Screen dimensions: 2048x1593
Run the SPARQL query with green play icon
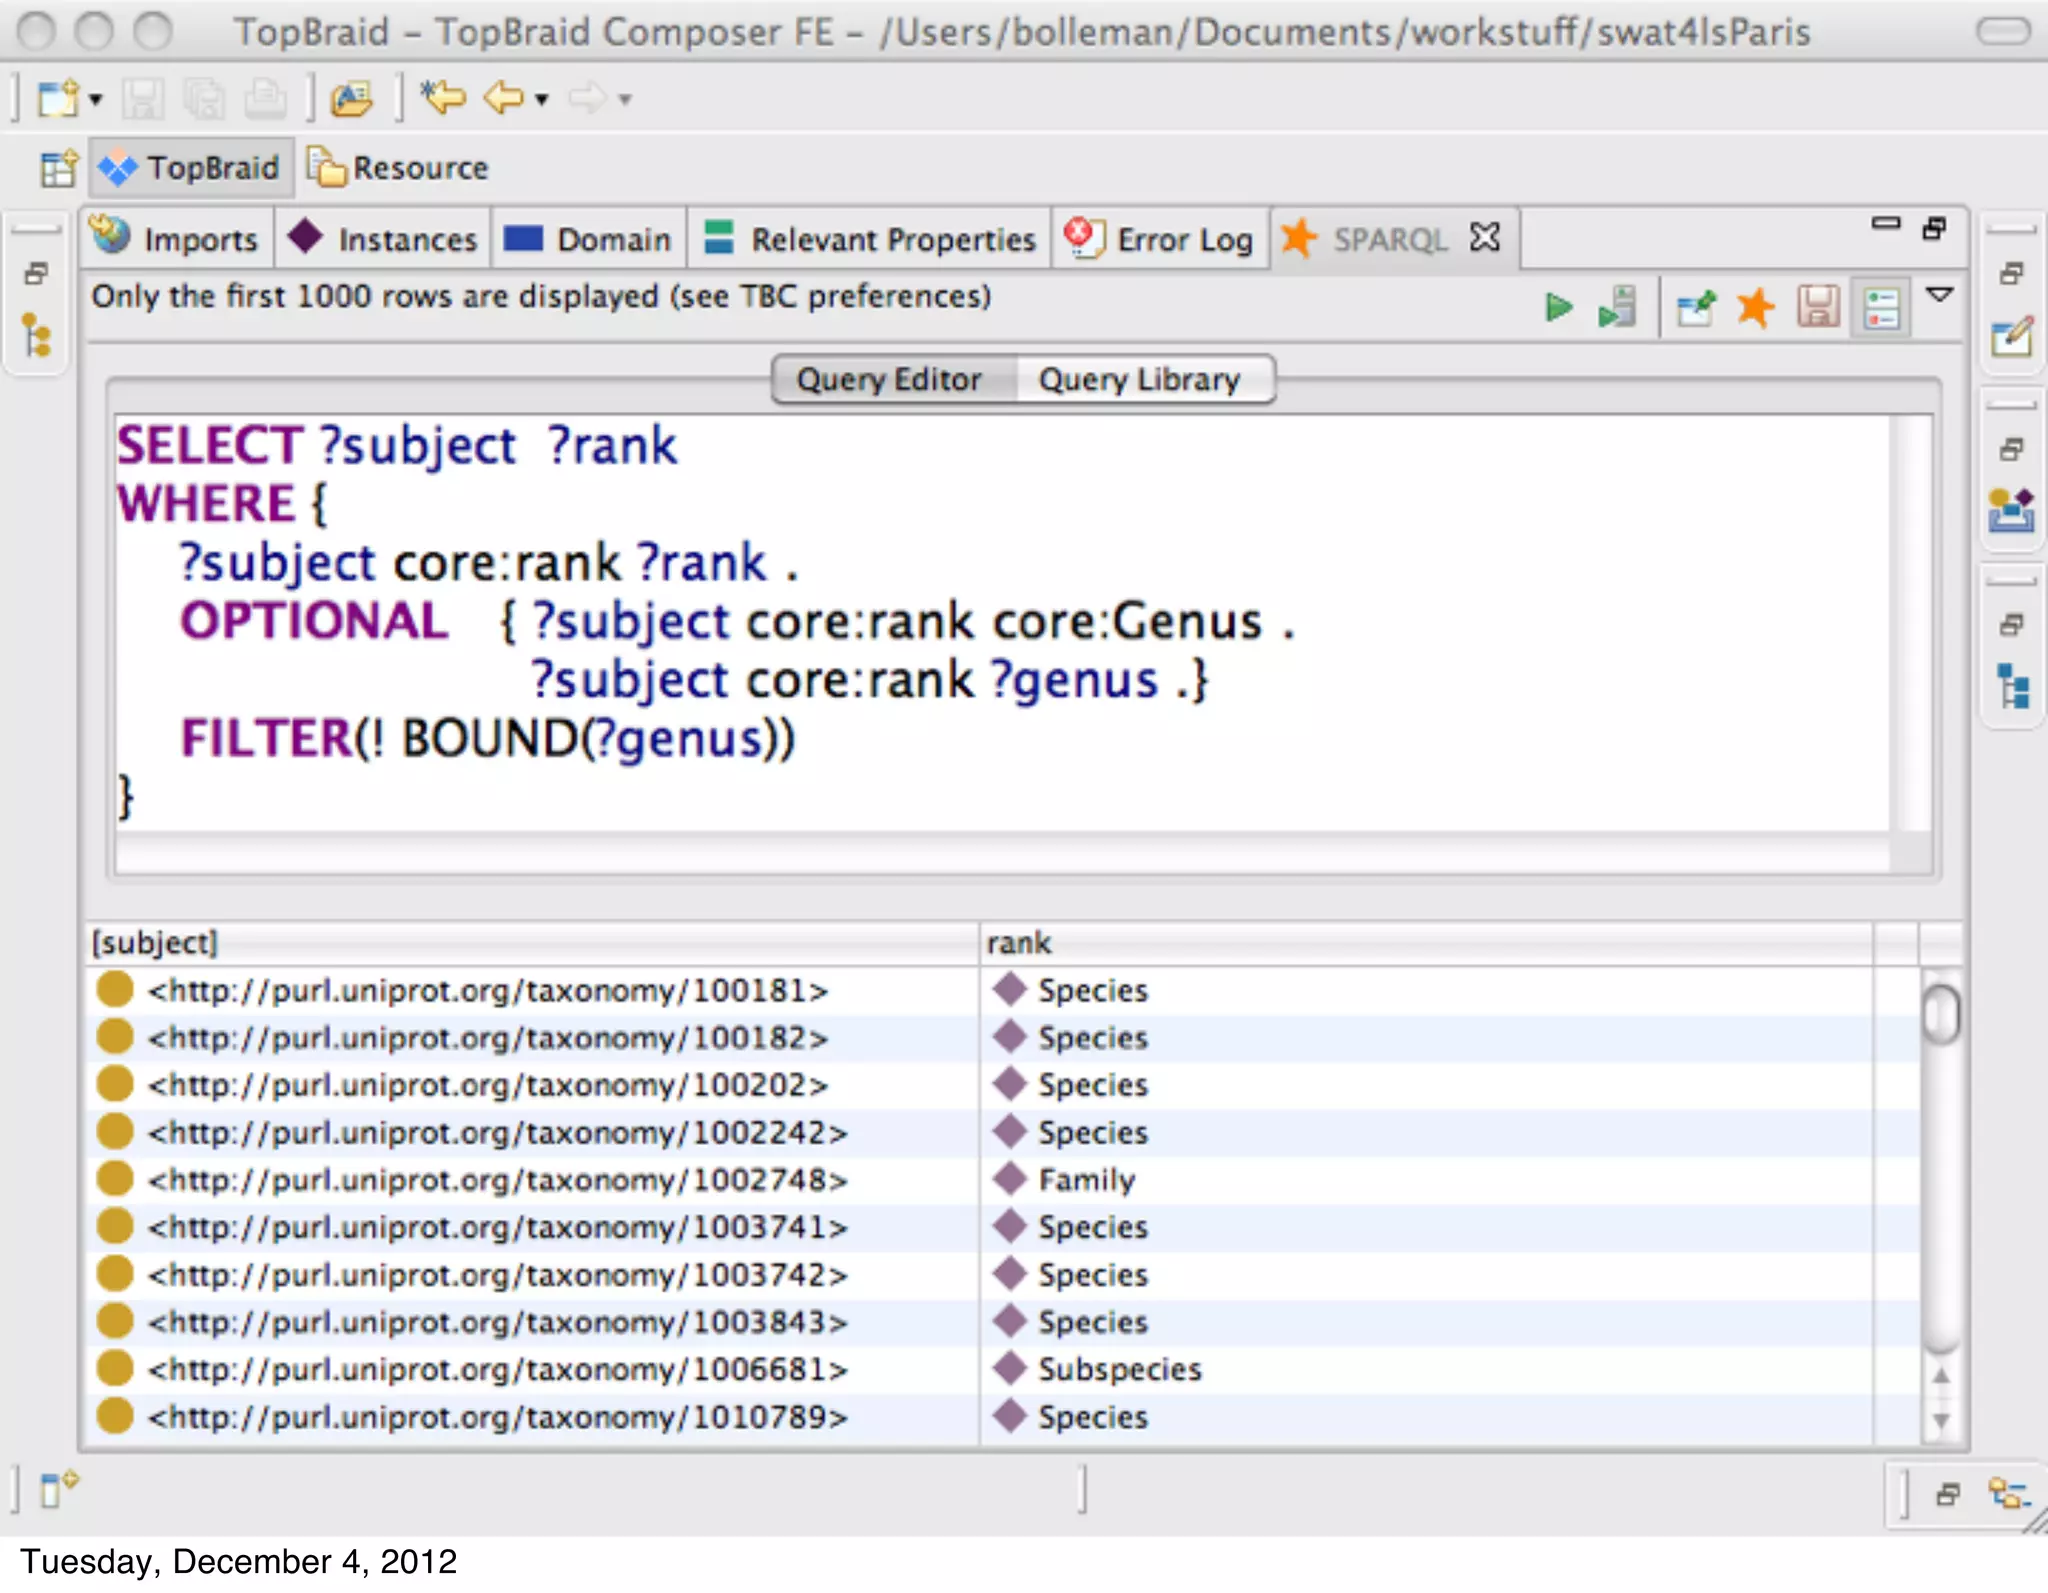coord(1557,307)
